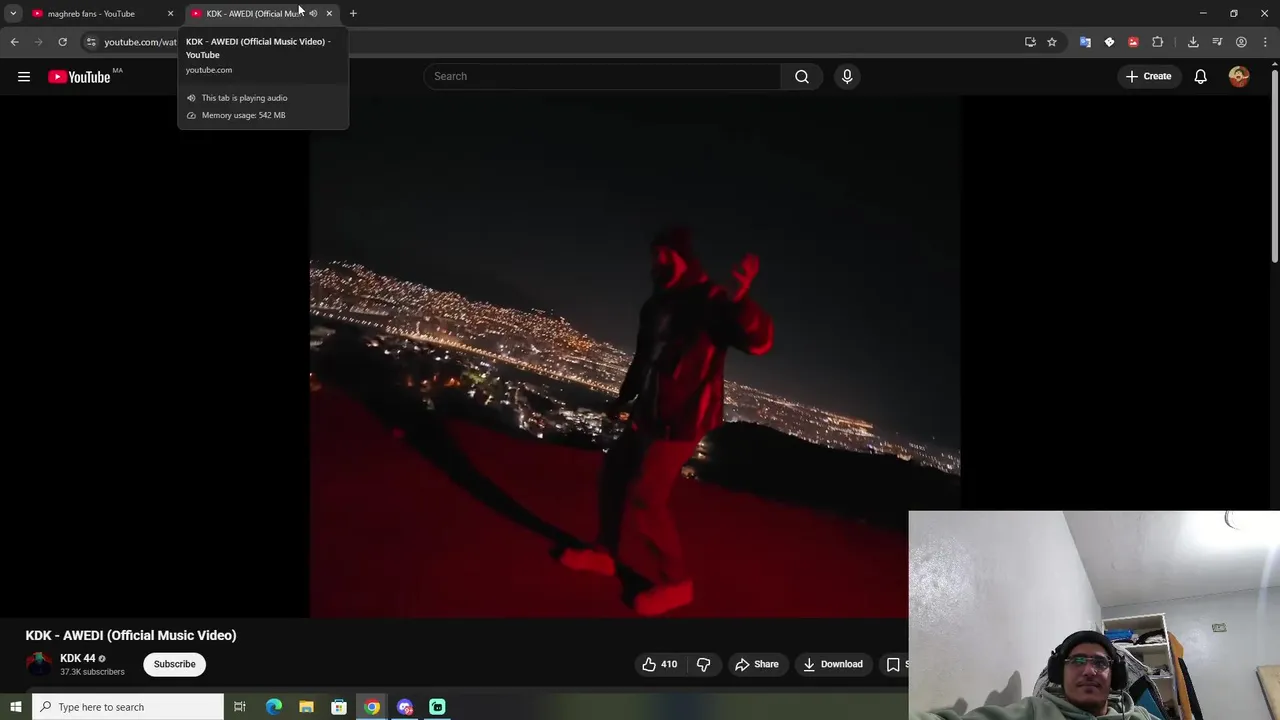Image resolution: width=1280 pixels, height=720 pixels.
Task: Launch Microsoft Edge from taskbar
Action: tap(273, 707)
